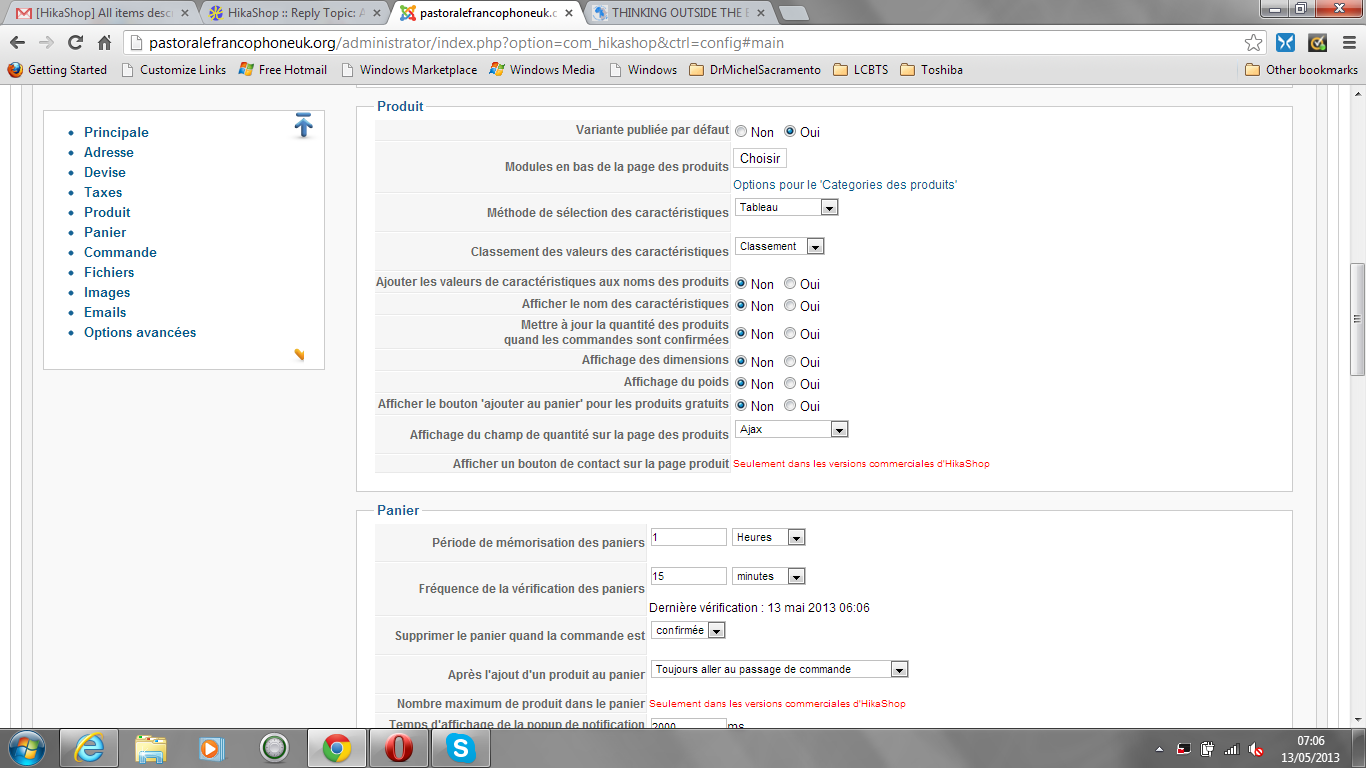Open the Ajax quantity field display dropdown
This screenshot has width=1366, height=768.
(x=791, y=429)
